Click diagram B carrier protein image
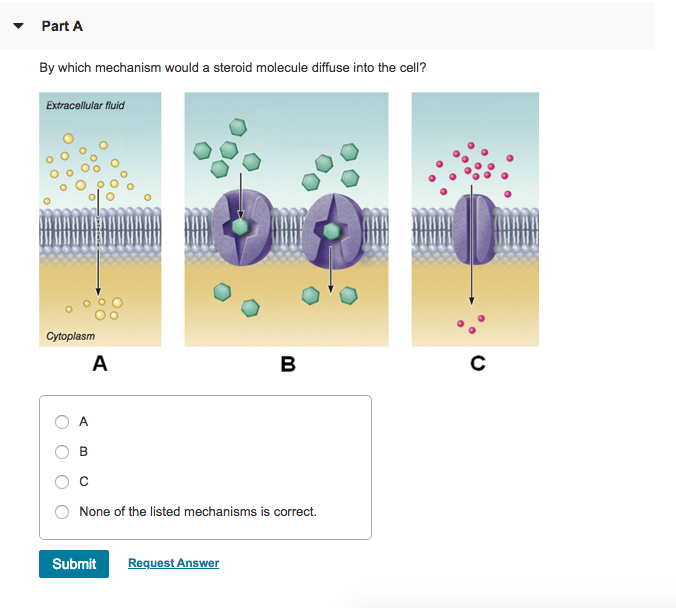This screenshot has height=608, width=676. [286, 220]
